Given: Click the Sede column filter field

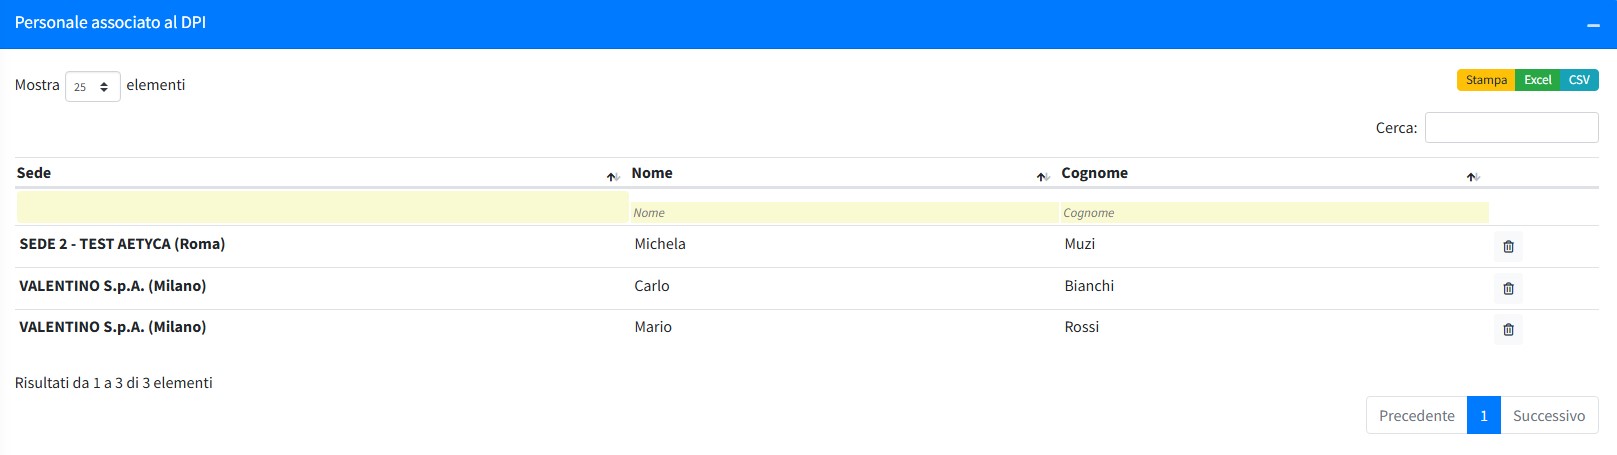Looking at the screenshot, I should pos(322,208).
